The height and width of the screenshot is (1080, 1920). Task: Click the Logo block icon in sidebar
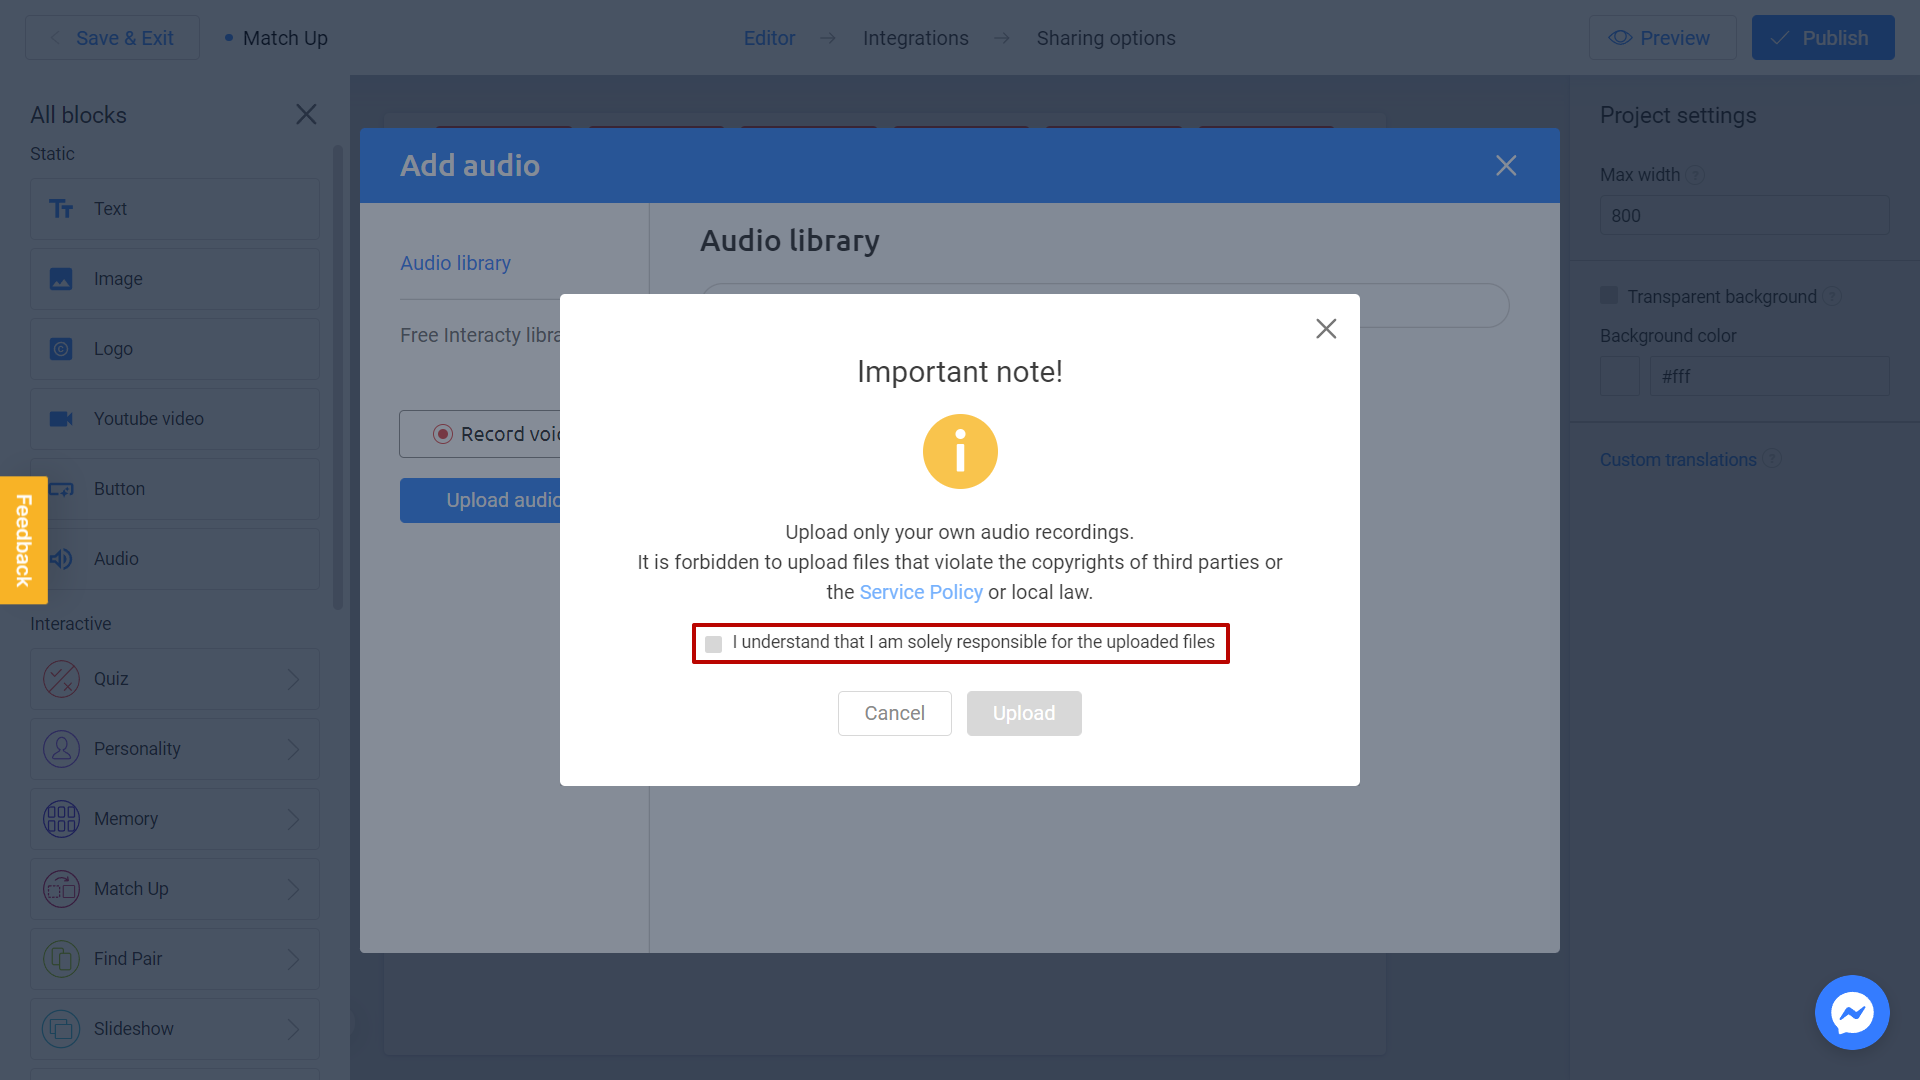click(62, 348)
